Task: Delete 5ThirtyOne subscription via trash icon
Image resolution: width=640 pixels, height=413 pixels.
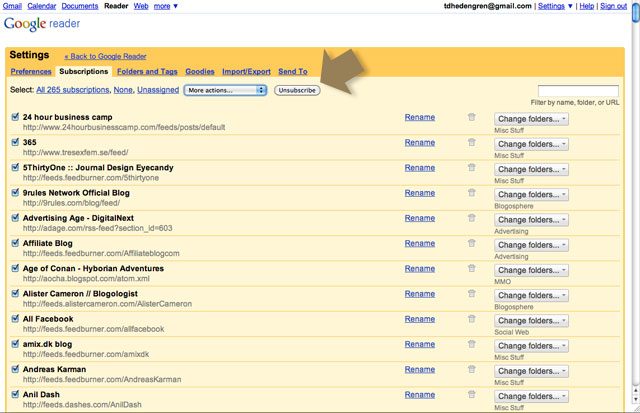Action: pos(471,168)
